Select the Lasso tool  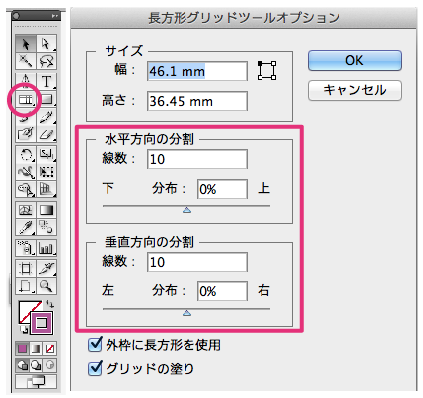[x=46, y=61]
